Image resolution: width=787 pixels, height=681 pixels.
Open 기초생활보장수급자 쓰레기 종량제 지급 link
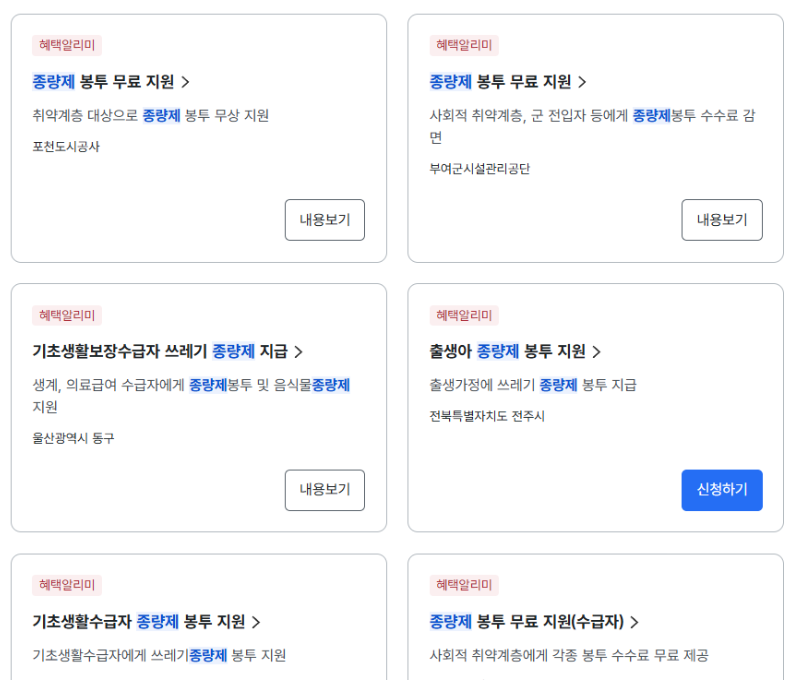pyautogui.click(x=167, y=351)
